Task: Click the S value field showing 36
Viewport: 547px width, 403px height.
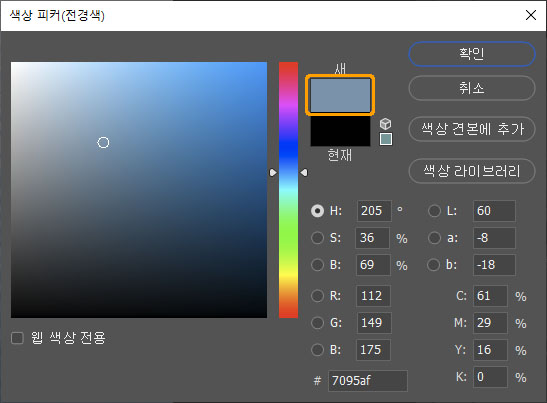Action: [x=372, y=238]
